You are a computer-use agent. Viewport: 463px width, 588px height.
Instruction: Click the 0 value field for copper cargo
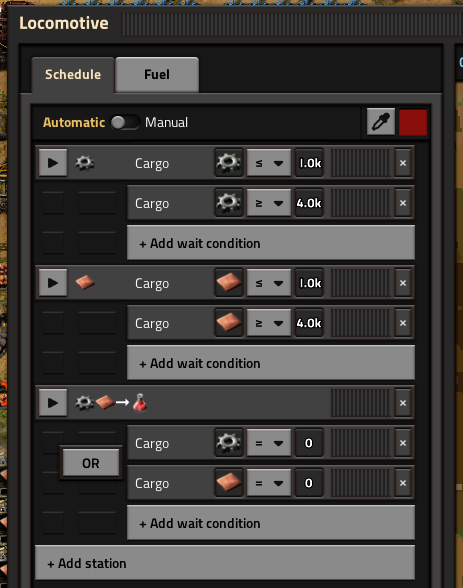click(309, 483)
